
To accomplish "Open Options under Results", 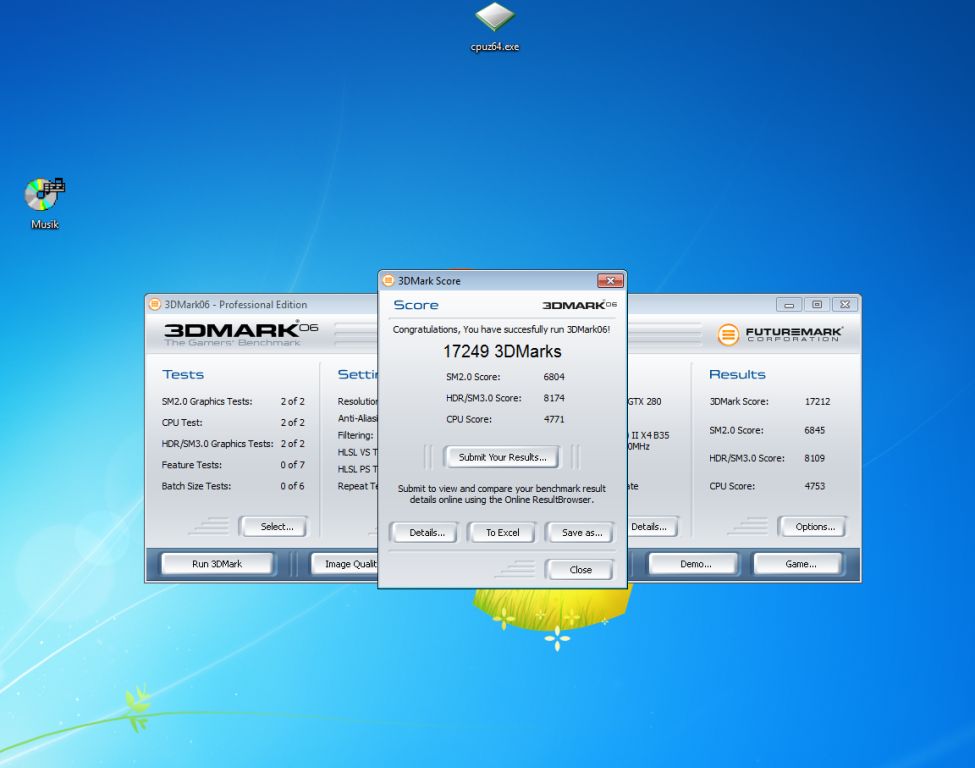I will pyautogui.click(x=815, y=527).
